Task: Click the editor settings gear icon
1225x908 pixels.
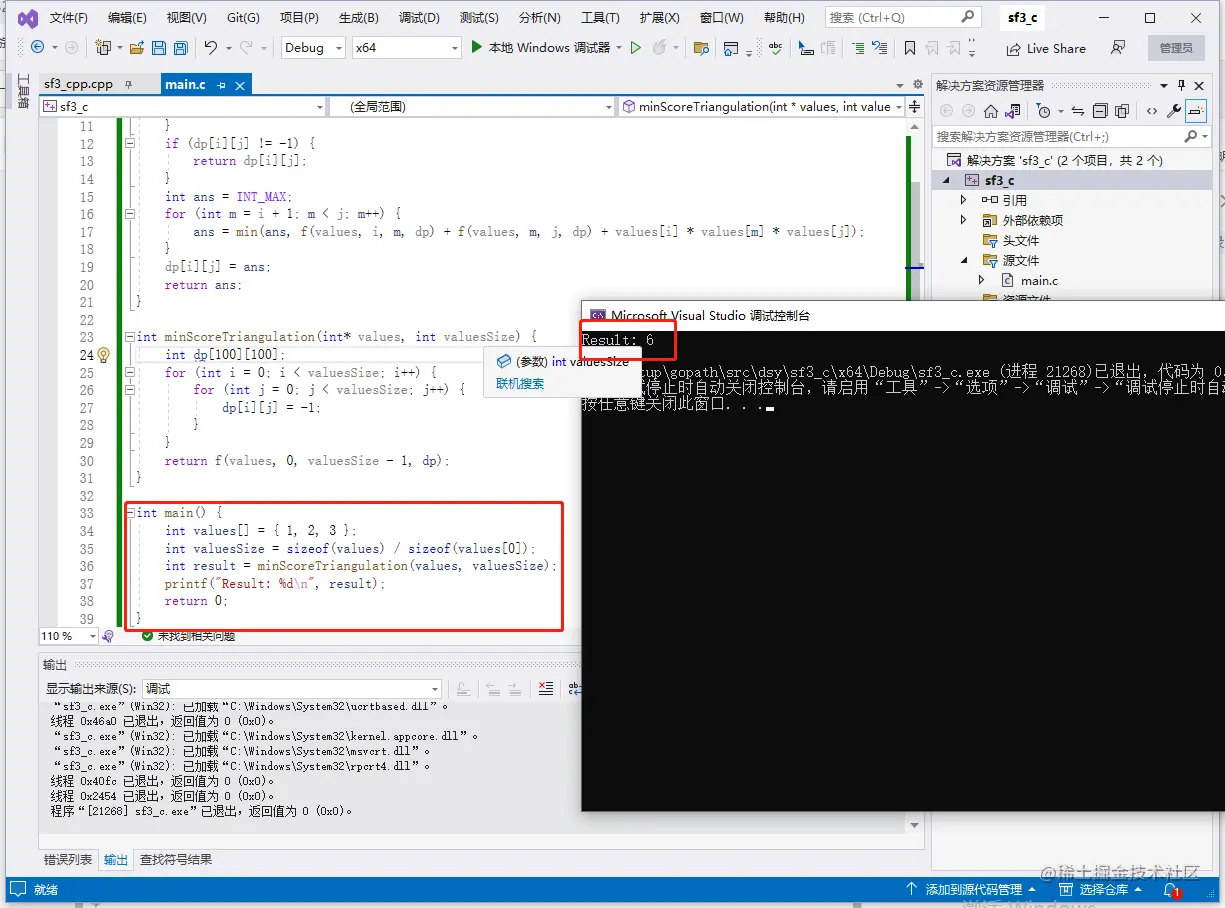Action: (x=917, y=85)
